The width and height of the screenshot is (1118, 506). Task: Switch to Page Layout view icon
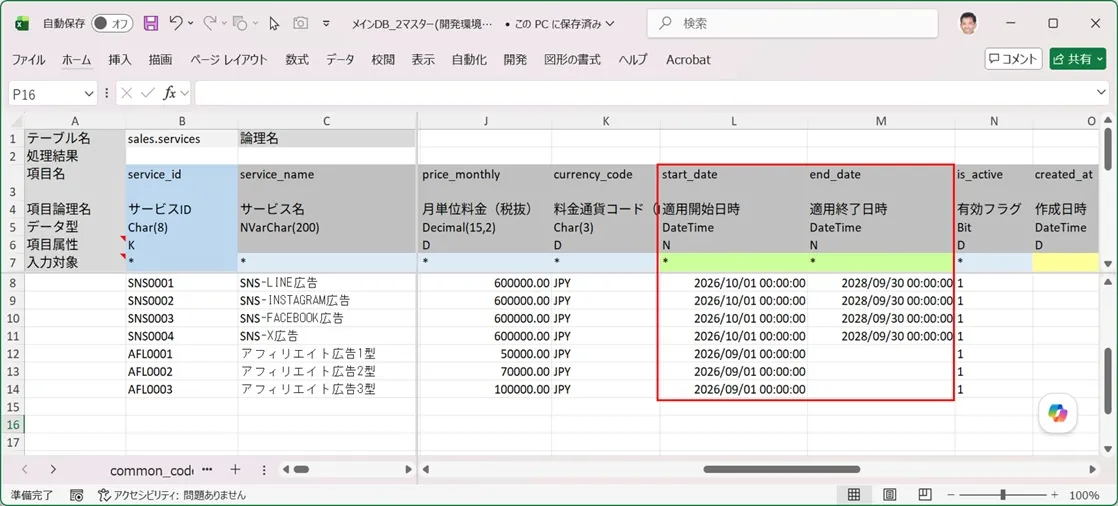coord(889,495)
